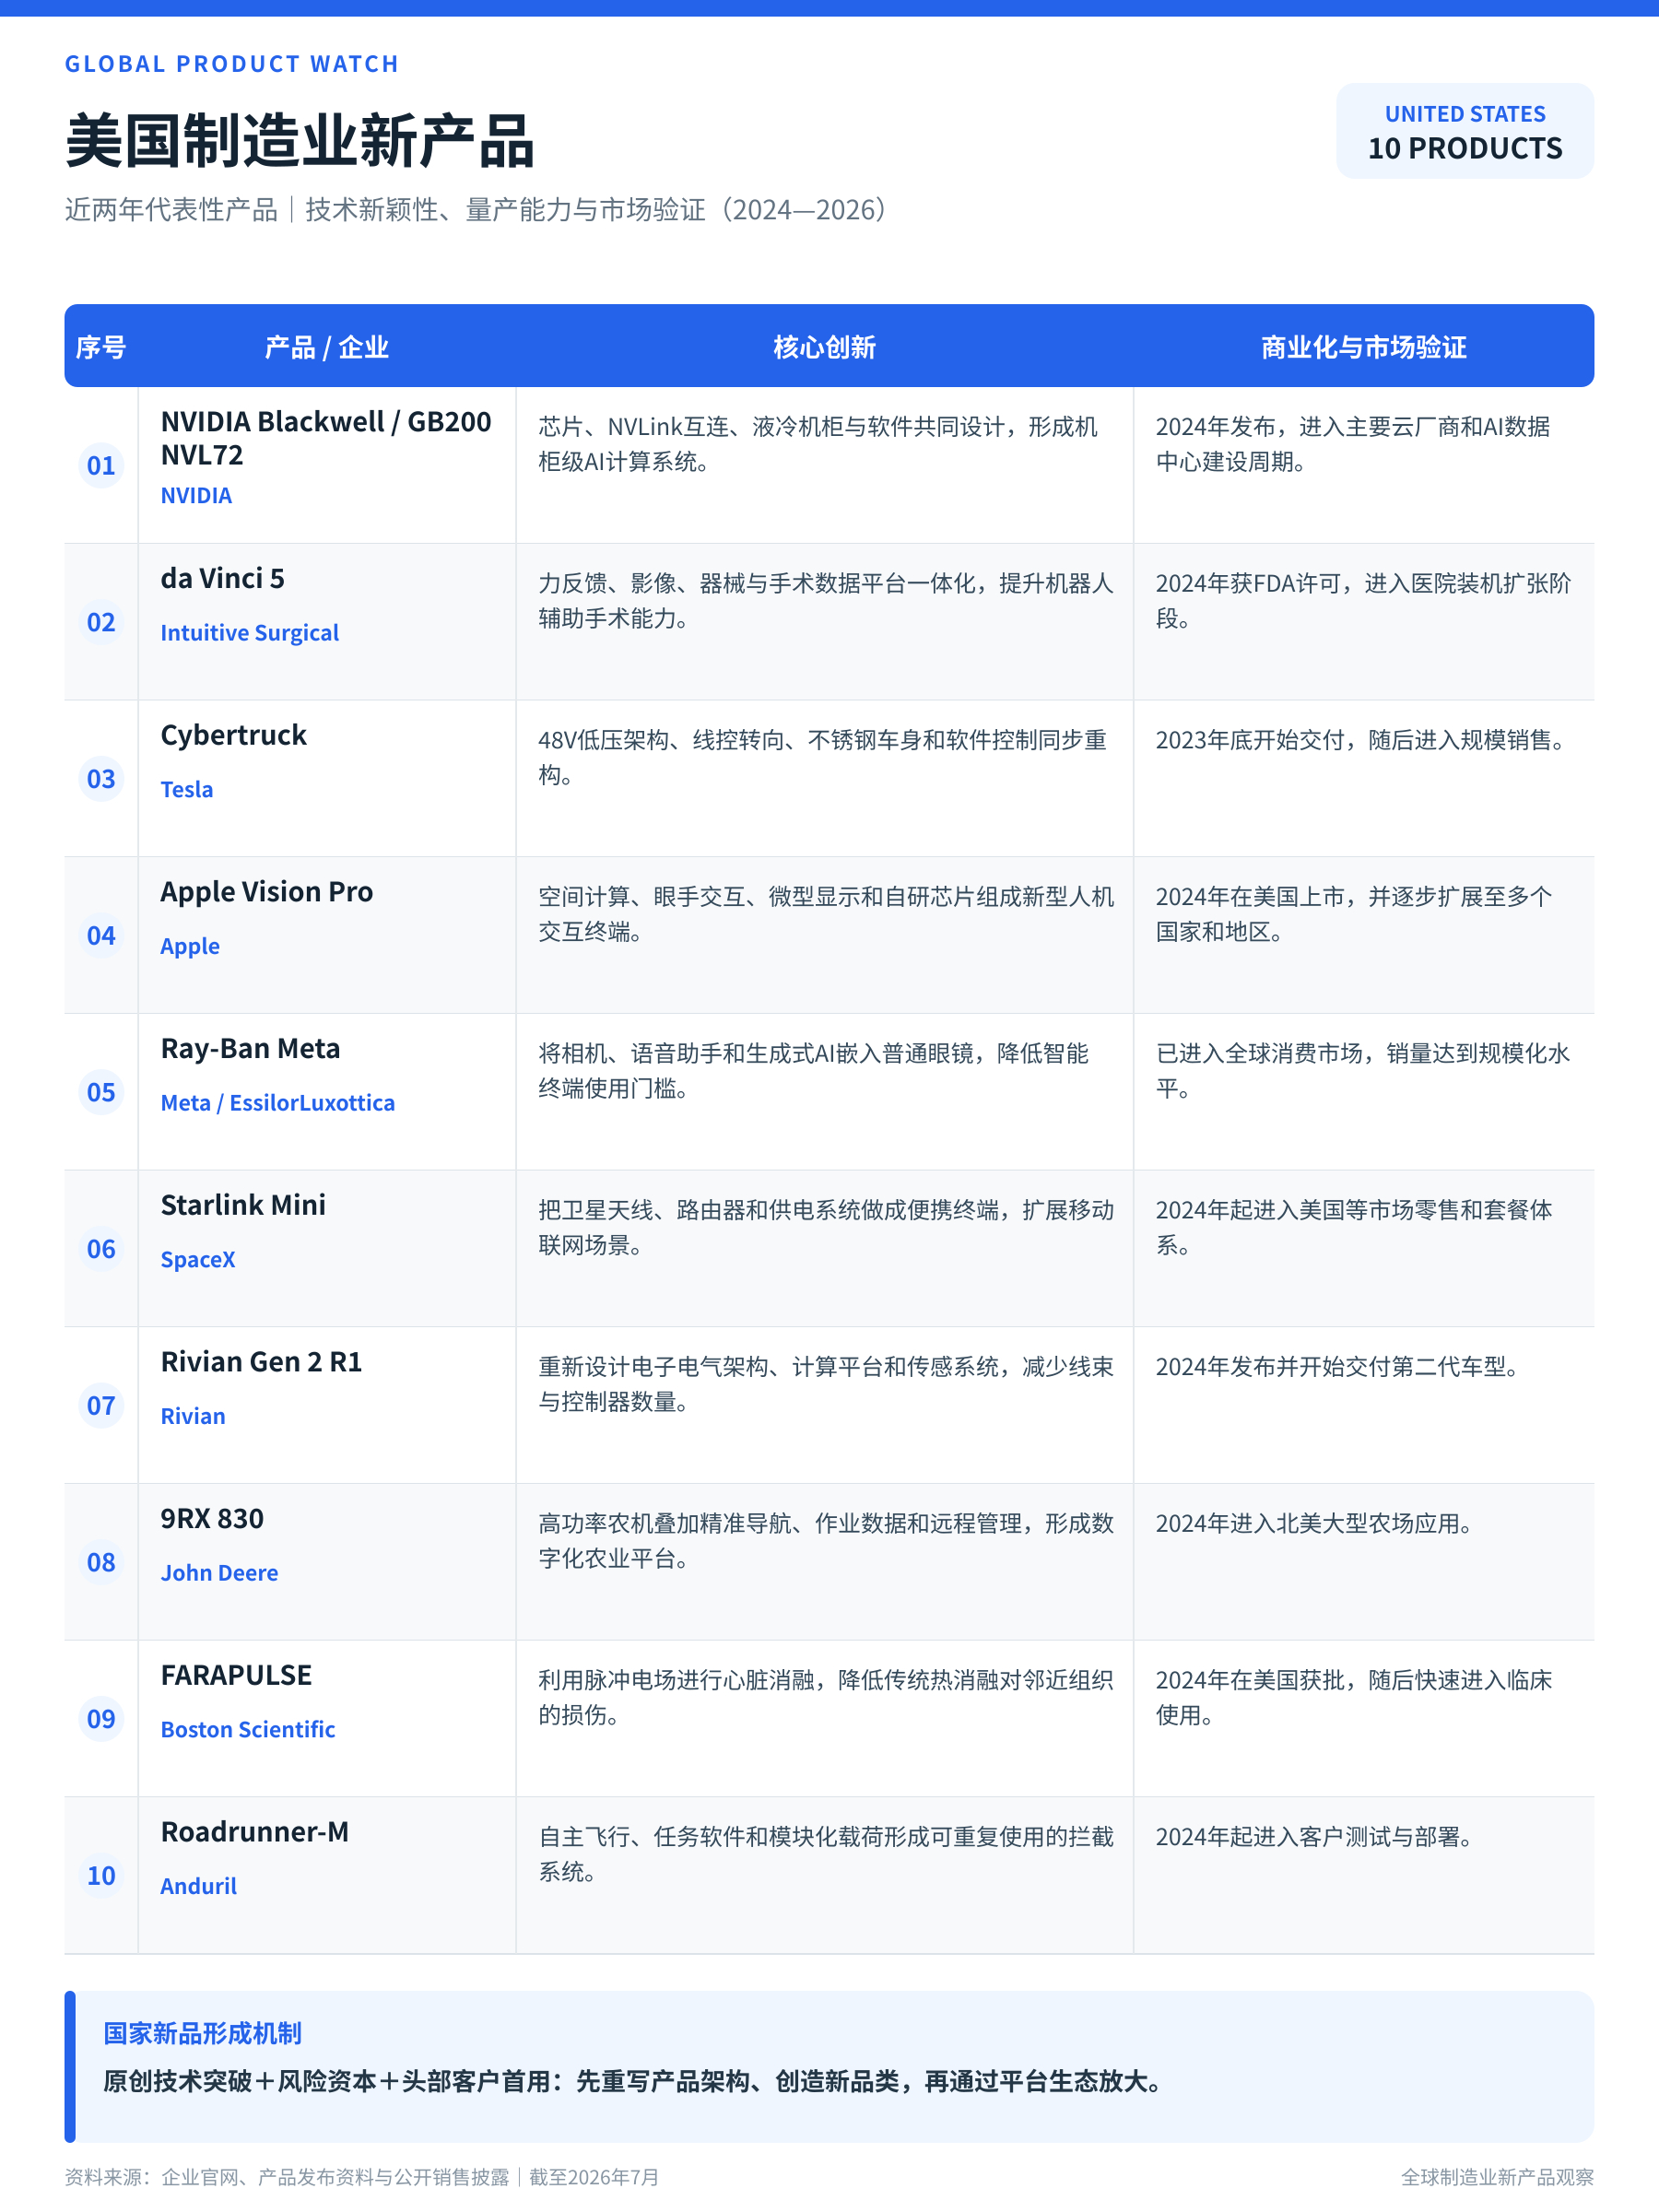Click the market text "2024年发布并开始交付第二代车型"
The height and width of the screenshot is (2212, 1659).
click(x=1339, y=1367)
